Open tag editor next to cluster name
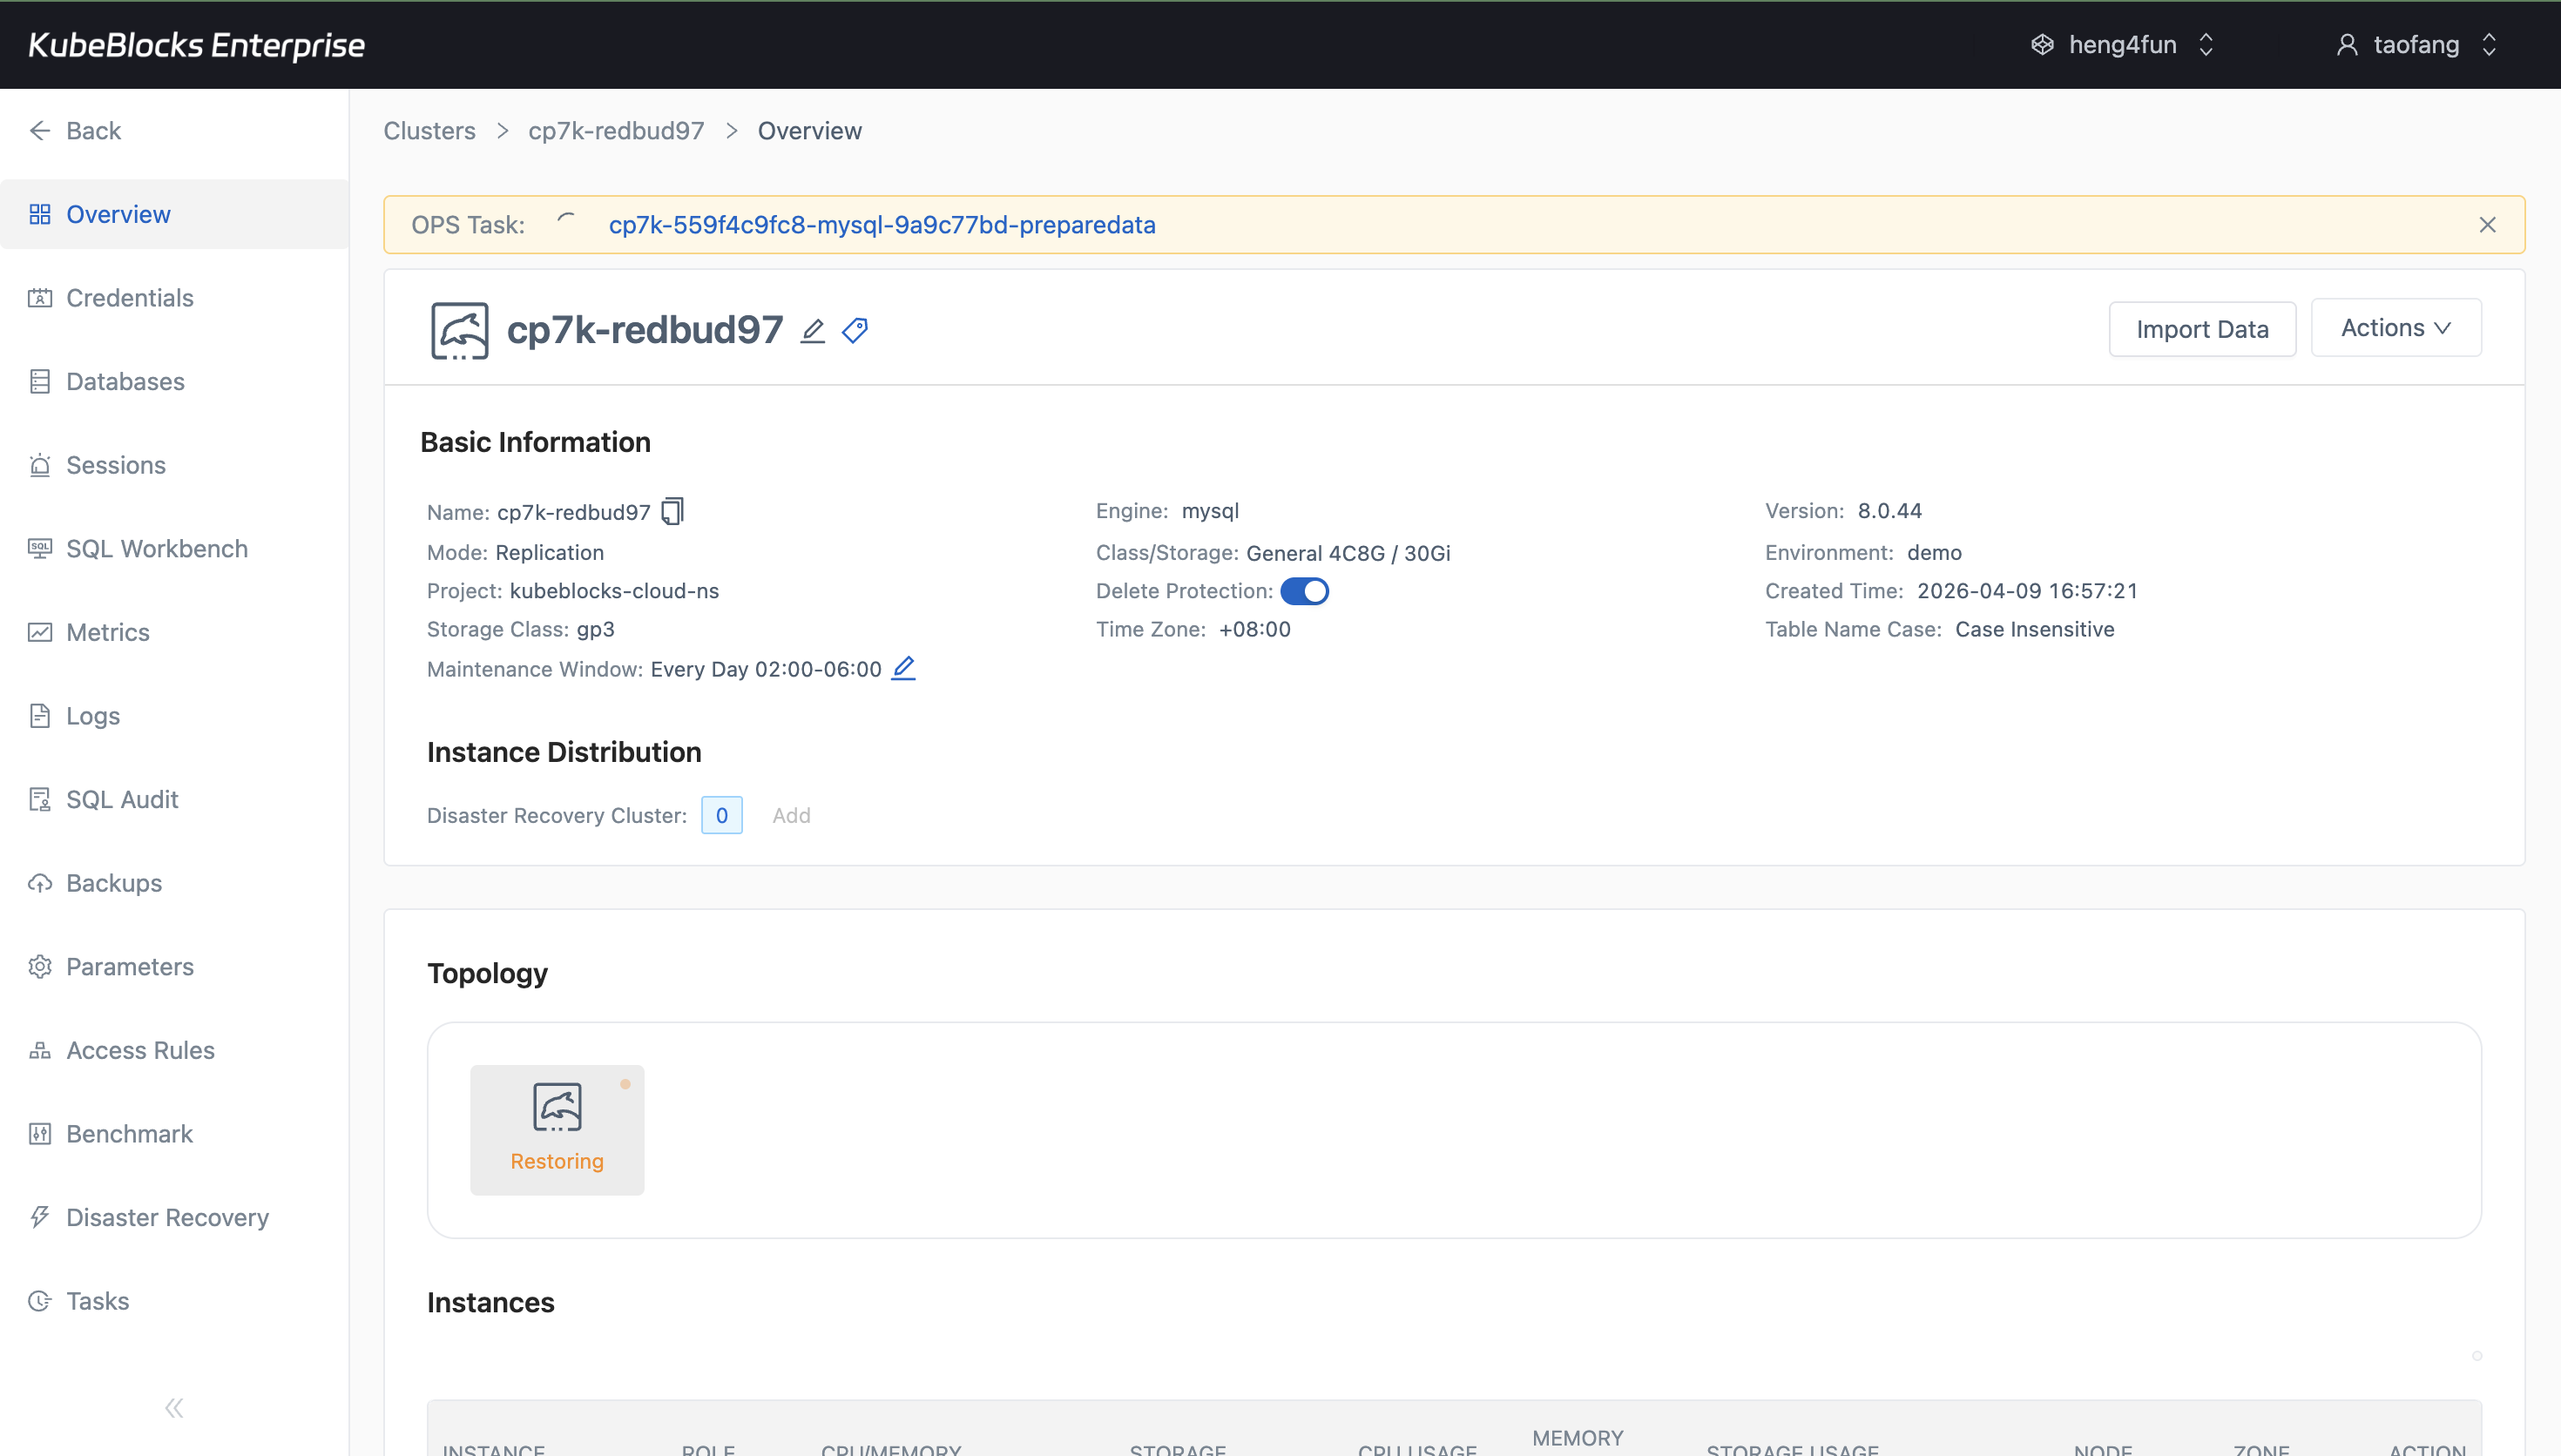This screenshot has height=1456, width=2561. [x=854, y=330]
